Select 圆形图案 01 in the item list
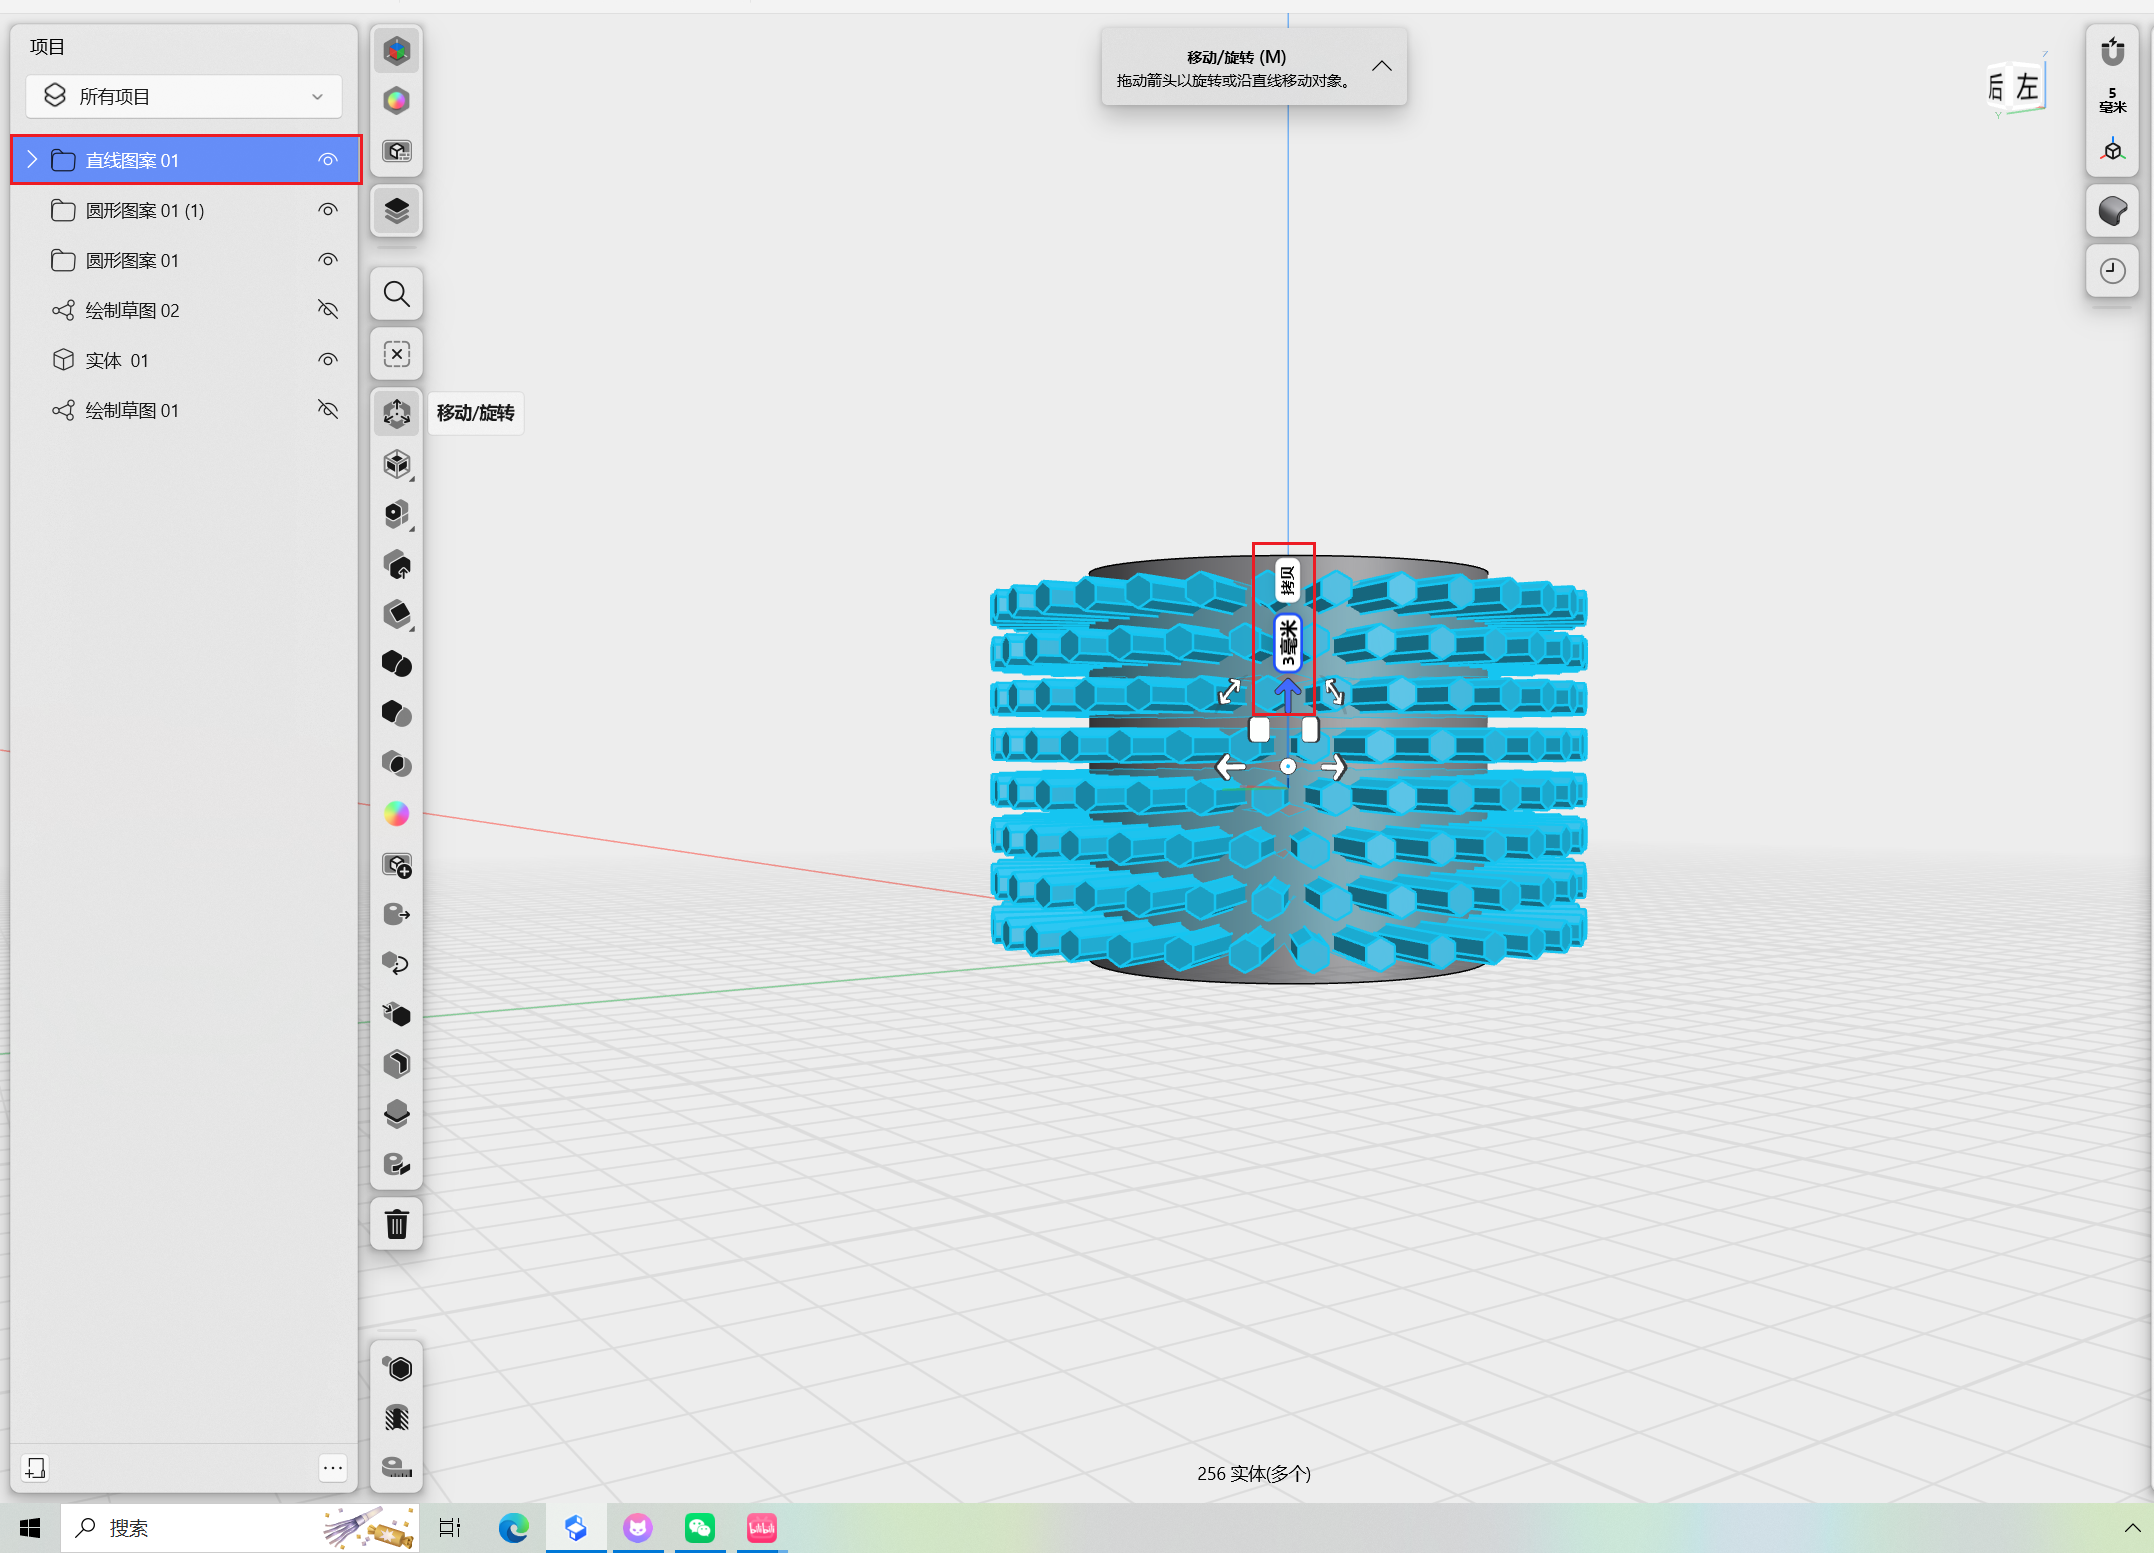The height and width of the screenshot is (1553, 2154). pos(132,261)
